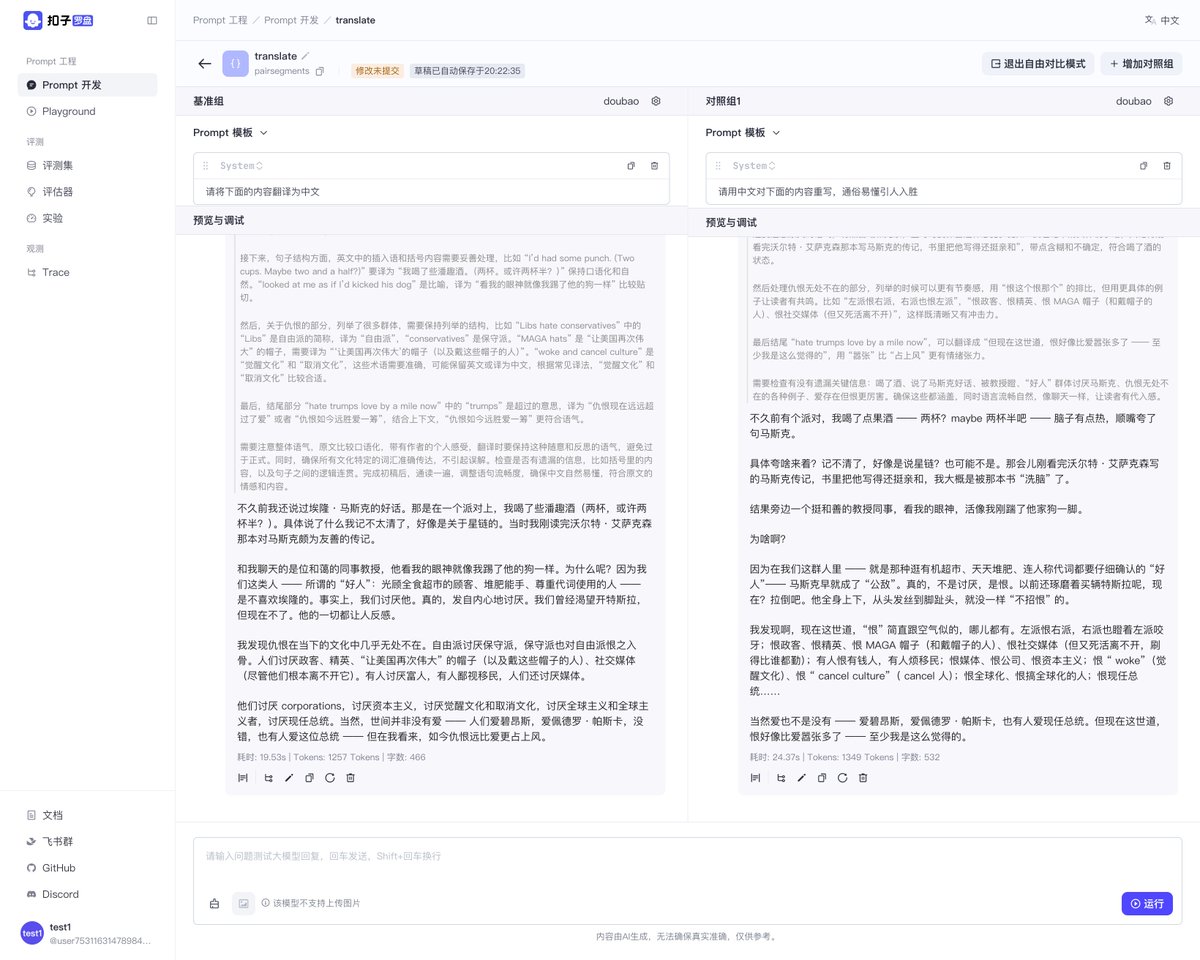
Task: Click the clear-chat broom icon in input box
Action: (x=214, y=903)
